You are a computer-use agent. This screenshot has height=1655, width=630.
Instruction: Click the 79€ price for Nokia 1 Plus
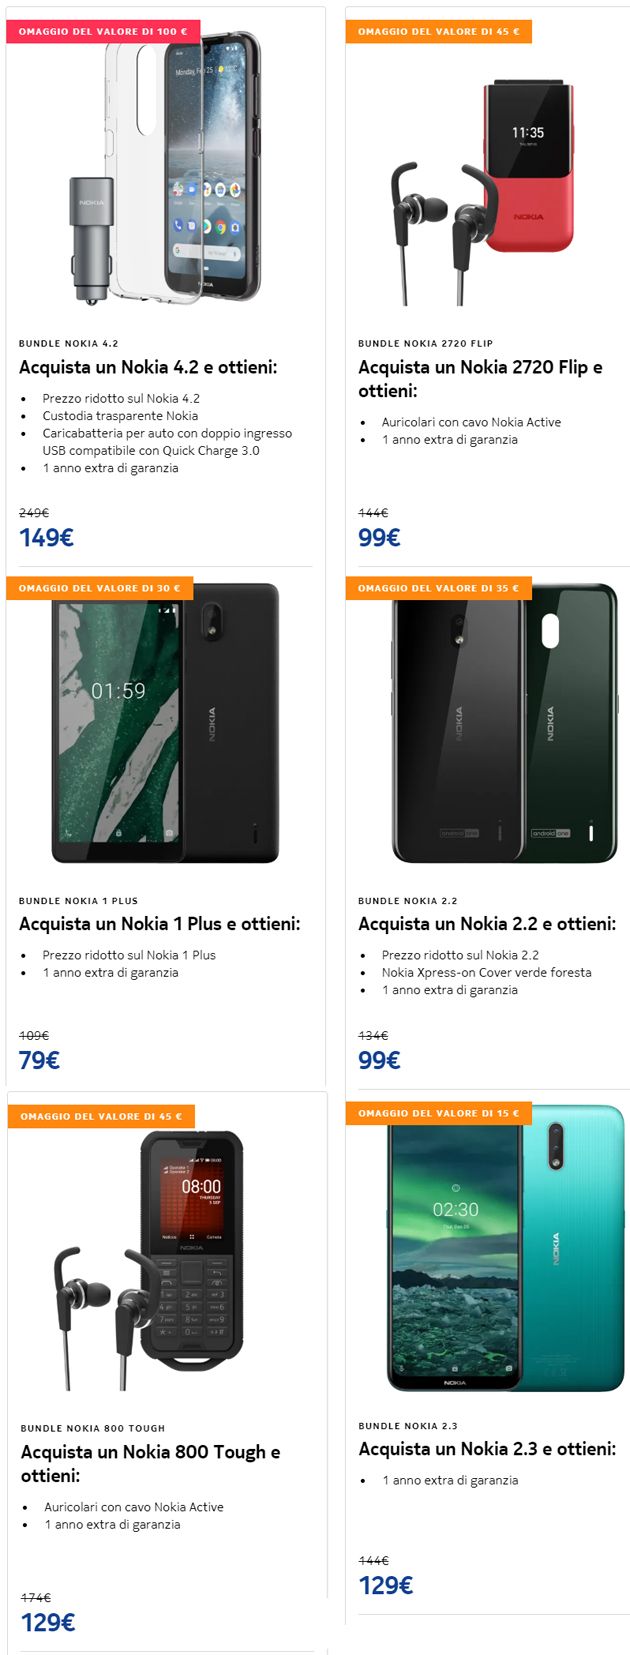(39, 1061)
